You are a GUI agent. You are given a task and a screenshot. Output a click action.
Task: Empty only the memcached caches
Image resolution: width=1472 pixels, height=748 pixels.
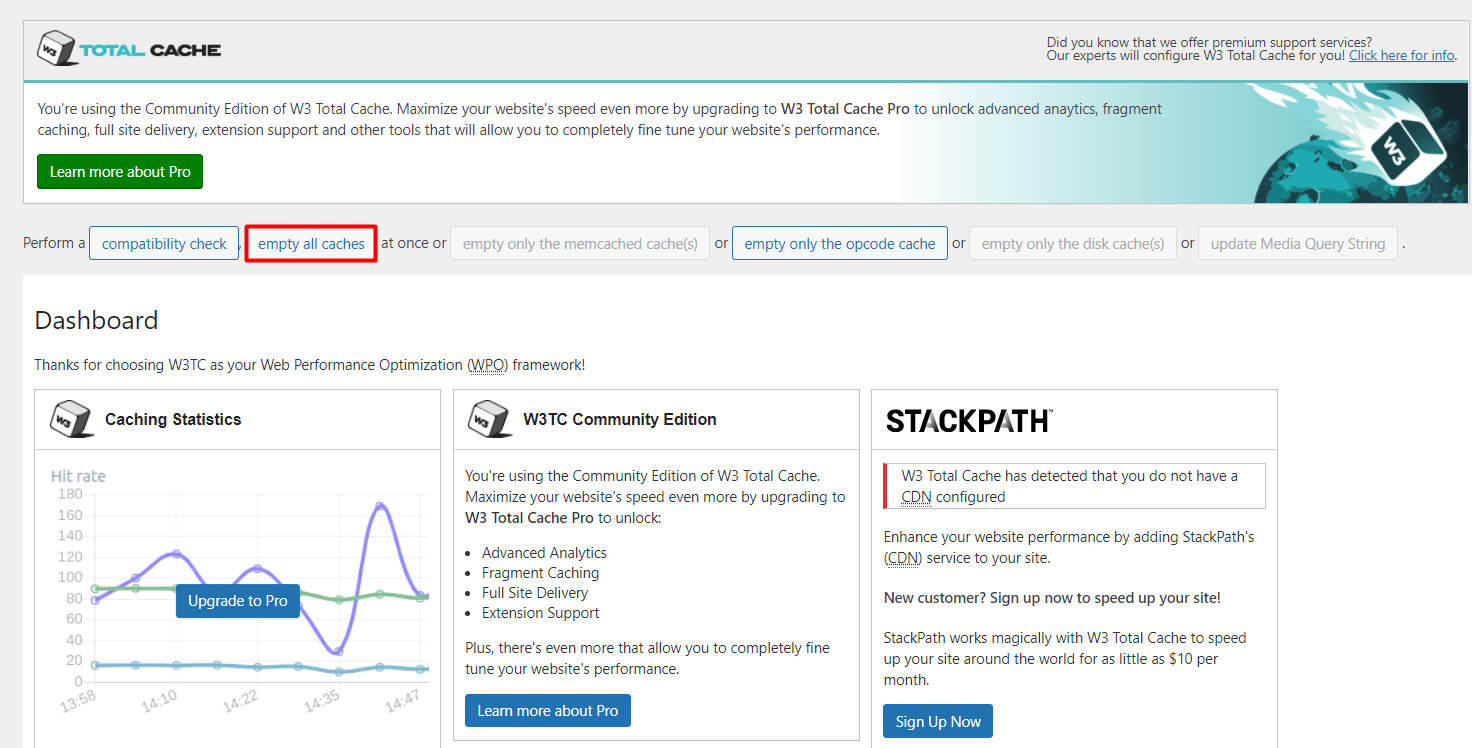pyautogui.click(x=580, y=243)
